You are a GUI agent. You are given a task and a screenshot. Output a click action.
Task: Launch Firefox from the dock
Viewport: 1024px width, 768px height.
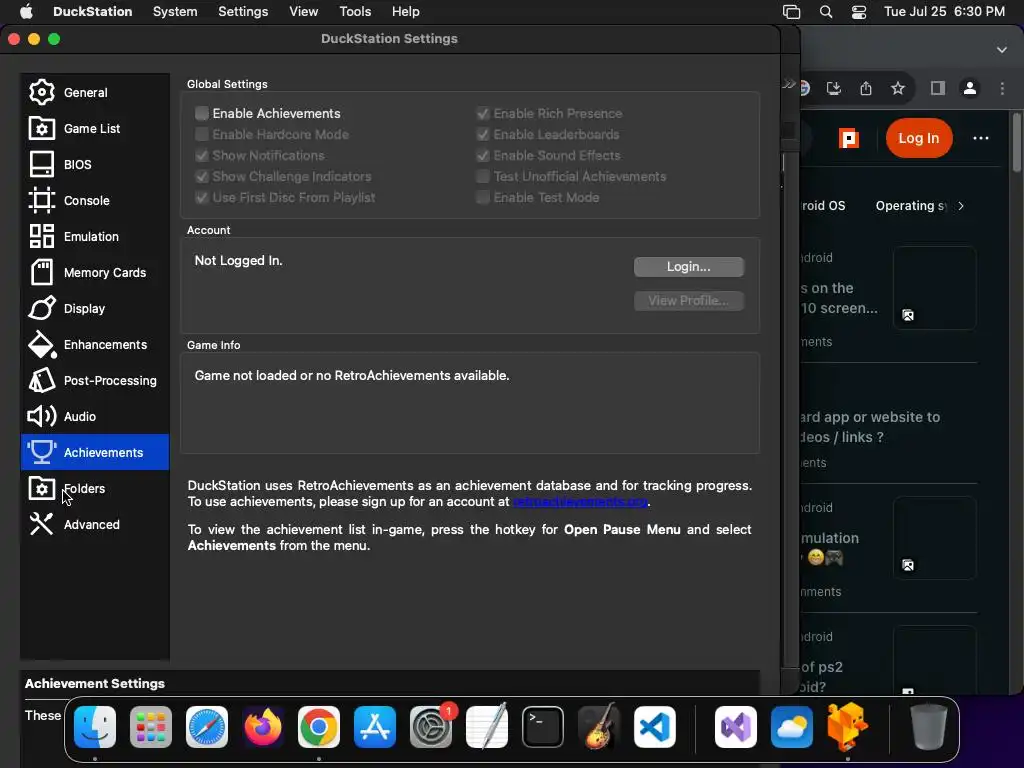pyautogui.click(x=263, y=727)
